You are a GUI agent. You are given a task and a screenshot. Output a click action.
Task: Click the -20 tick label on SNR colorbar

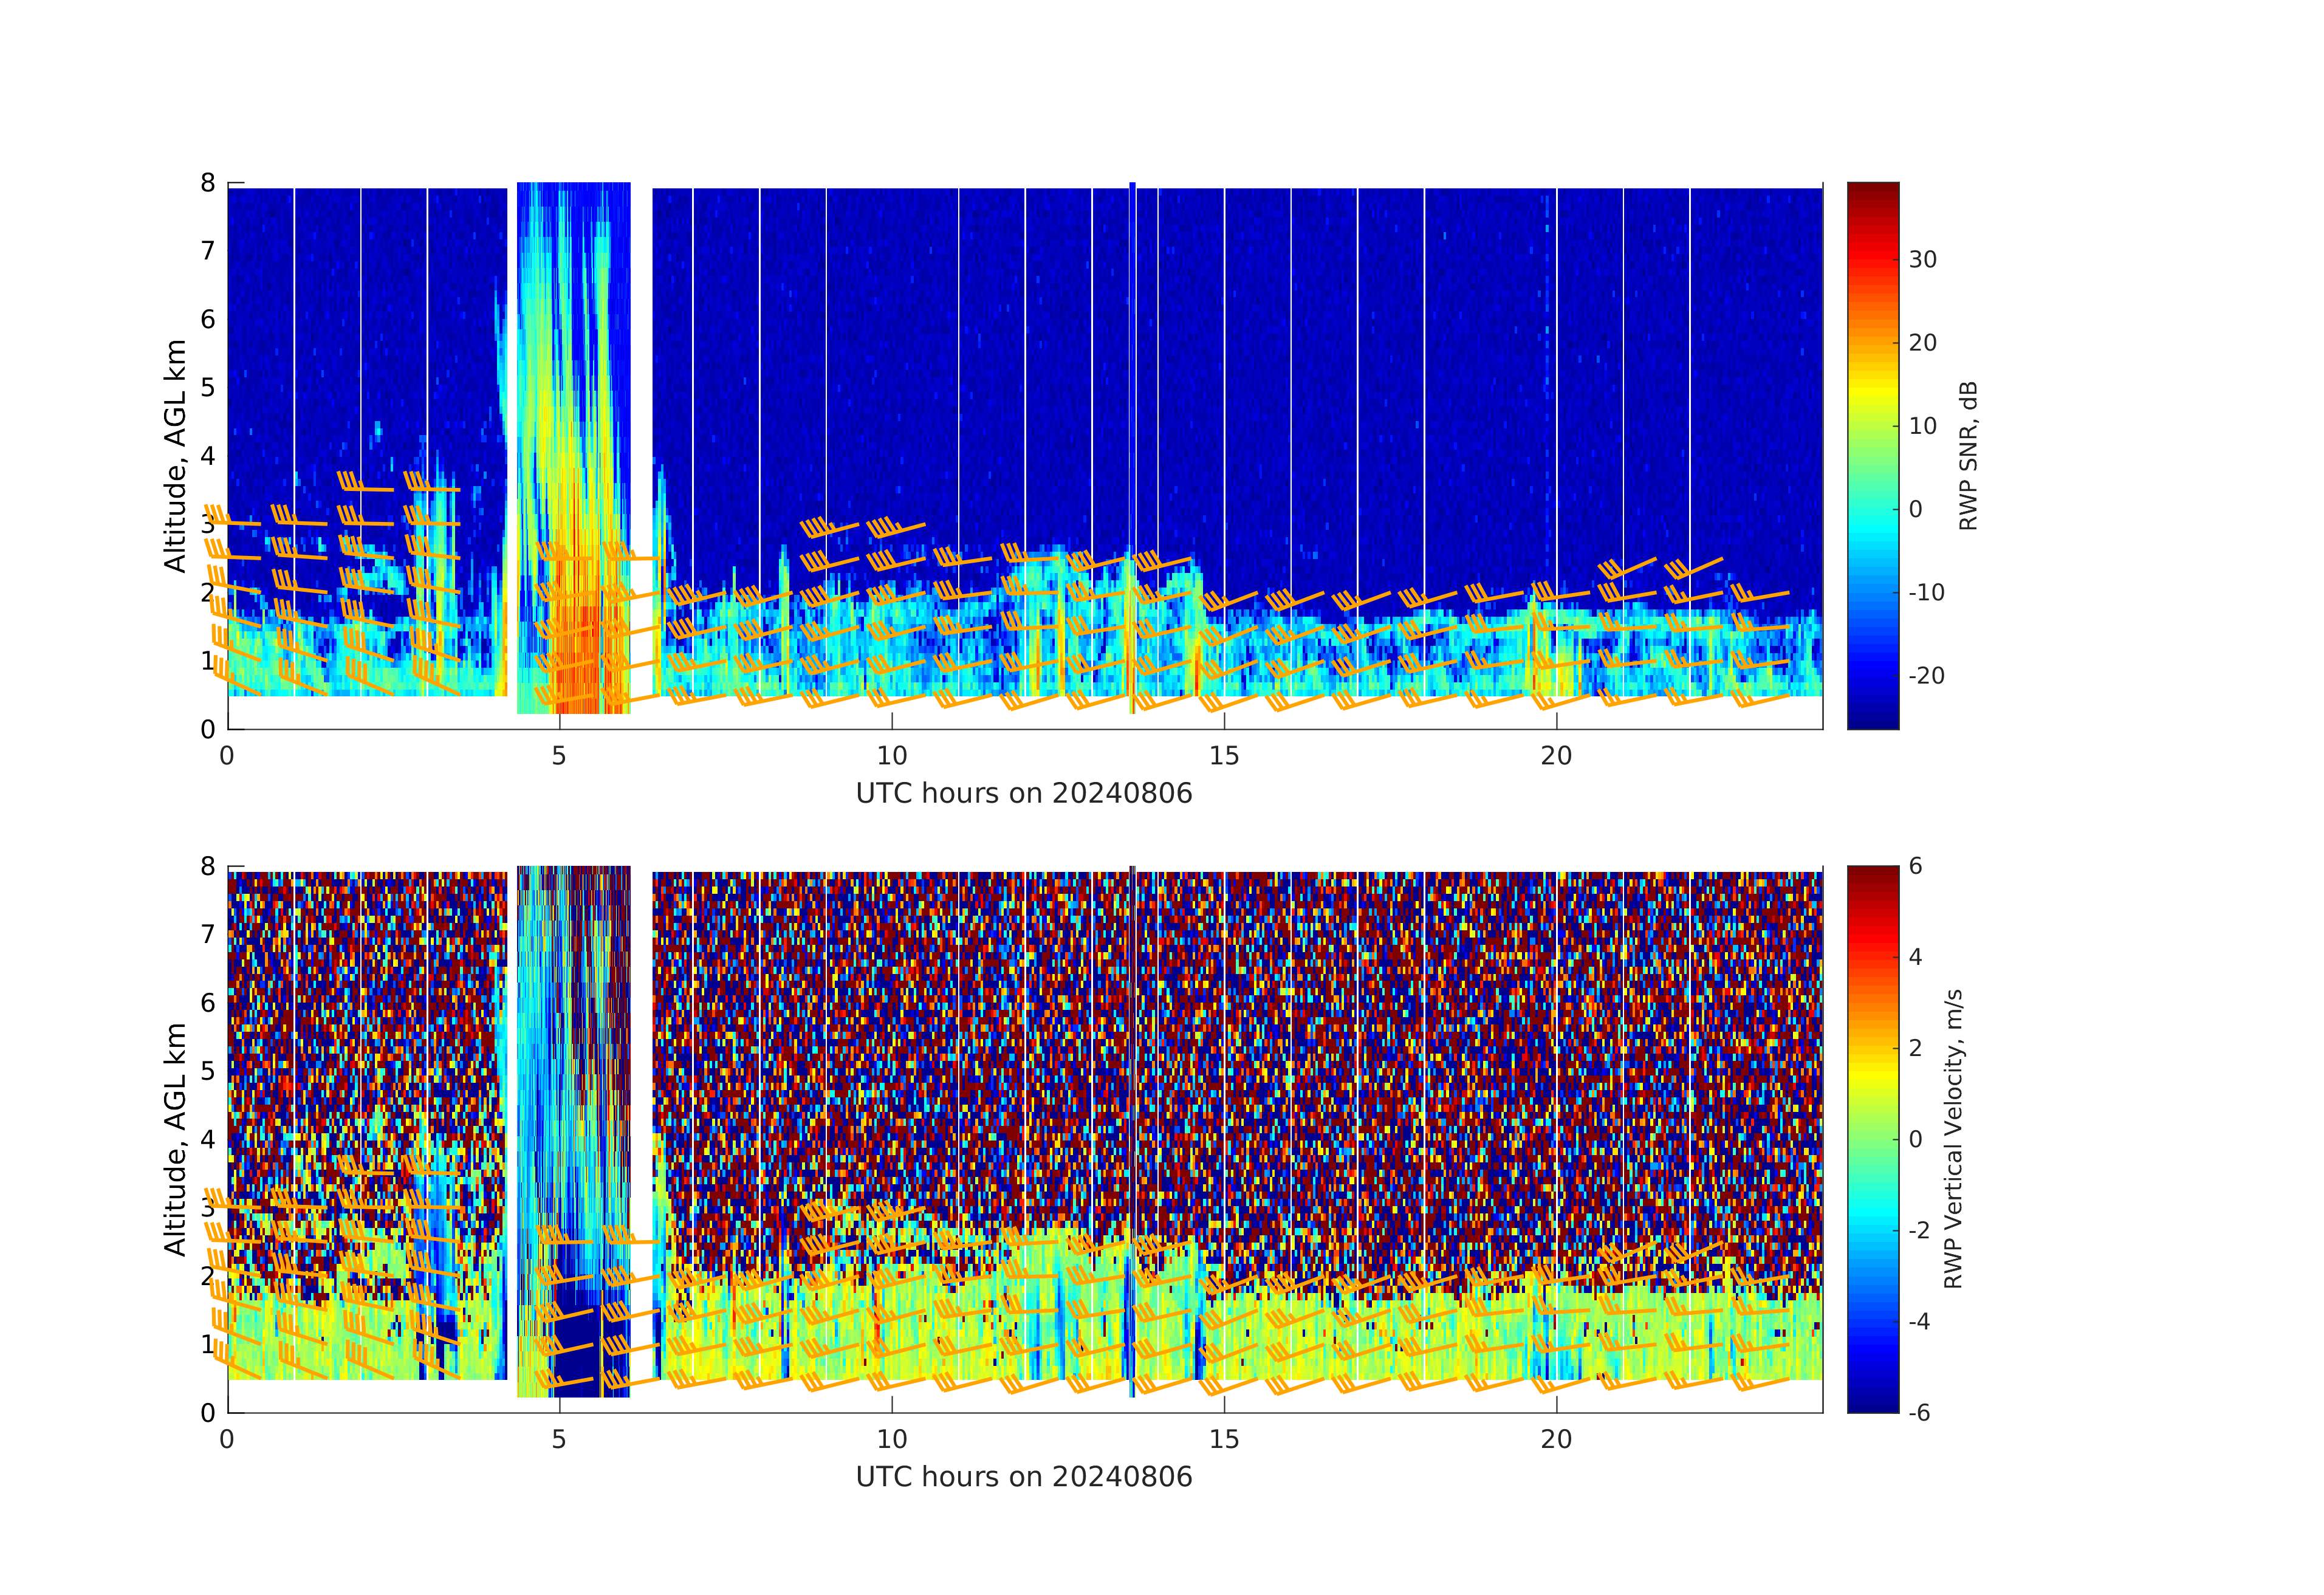click(1926, 676)
